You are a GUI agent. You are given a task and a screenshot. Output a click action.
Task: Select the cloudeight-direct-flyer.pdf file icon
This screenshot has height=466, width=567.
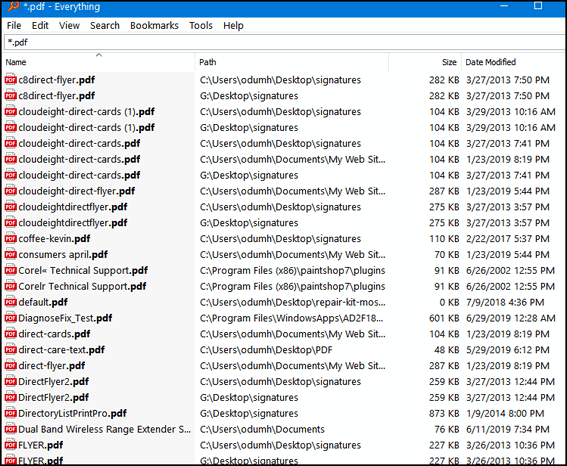click(10, 191)
